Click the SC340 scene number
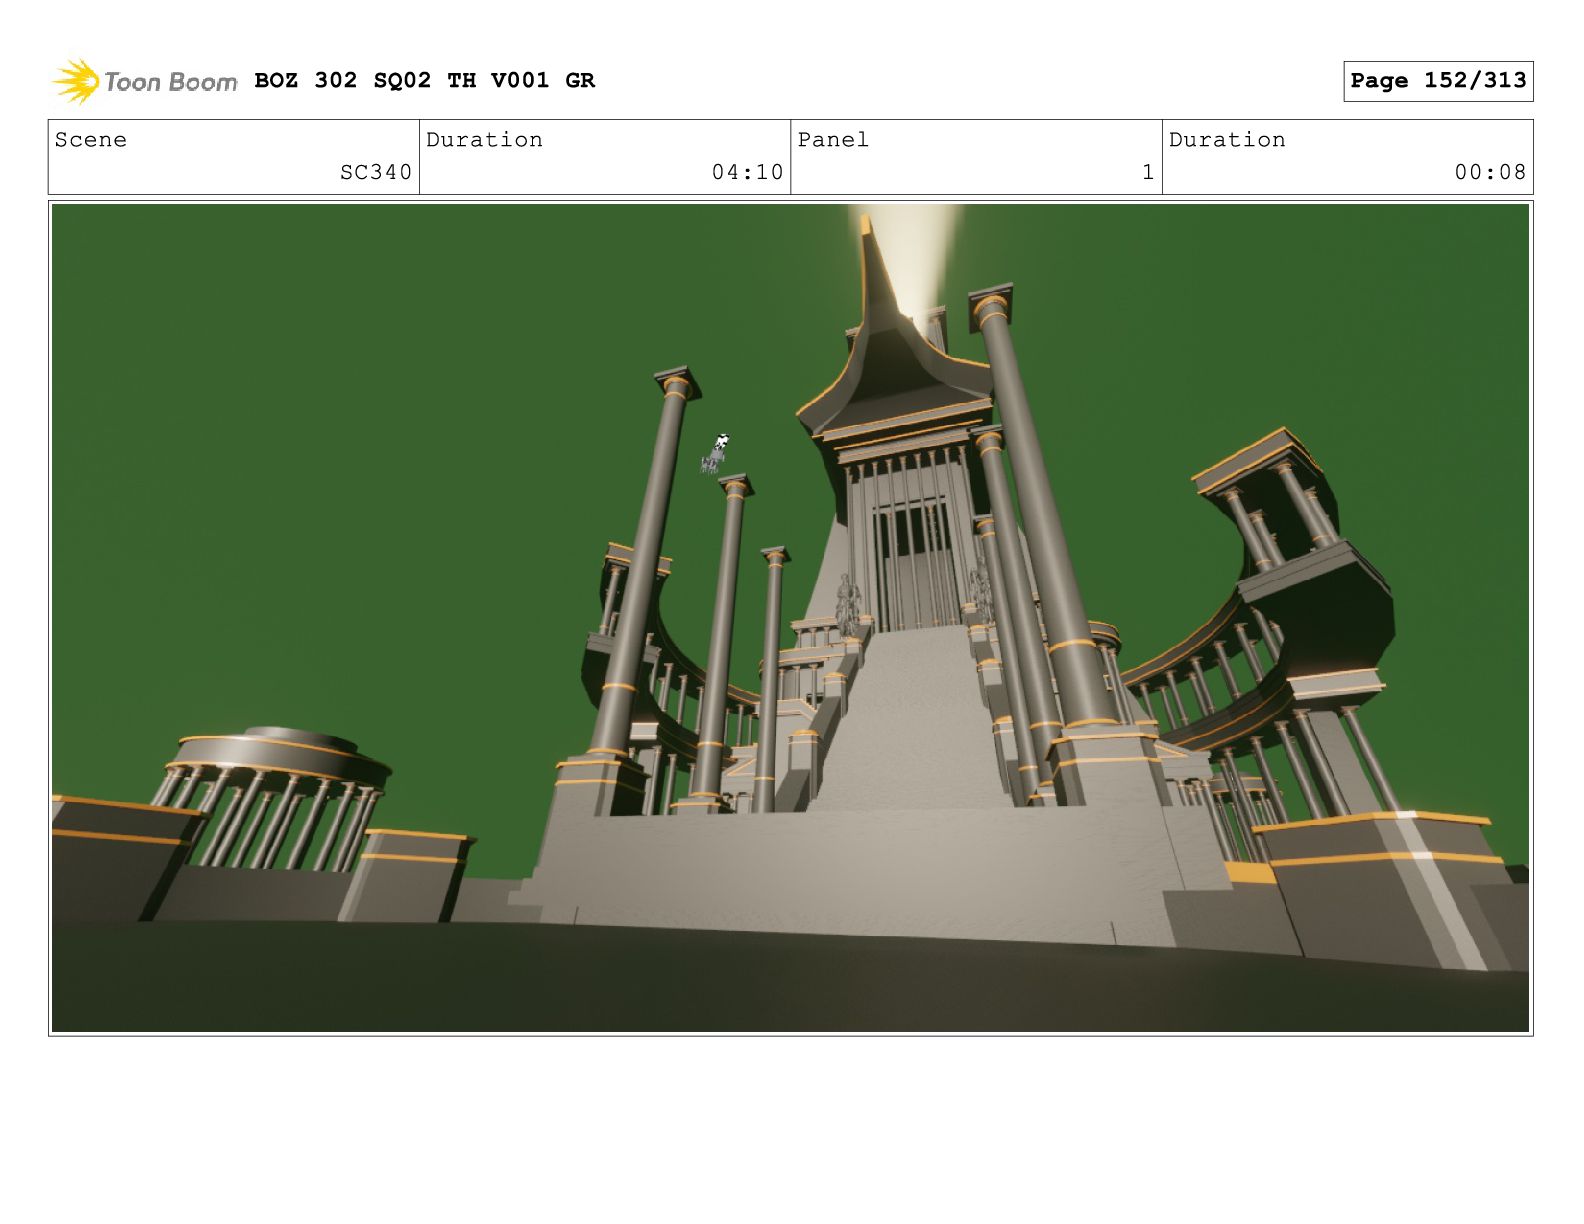The height and width of the screenshot is (1224, 1584). pos(376,172)
